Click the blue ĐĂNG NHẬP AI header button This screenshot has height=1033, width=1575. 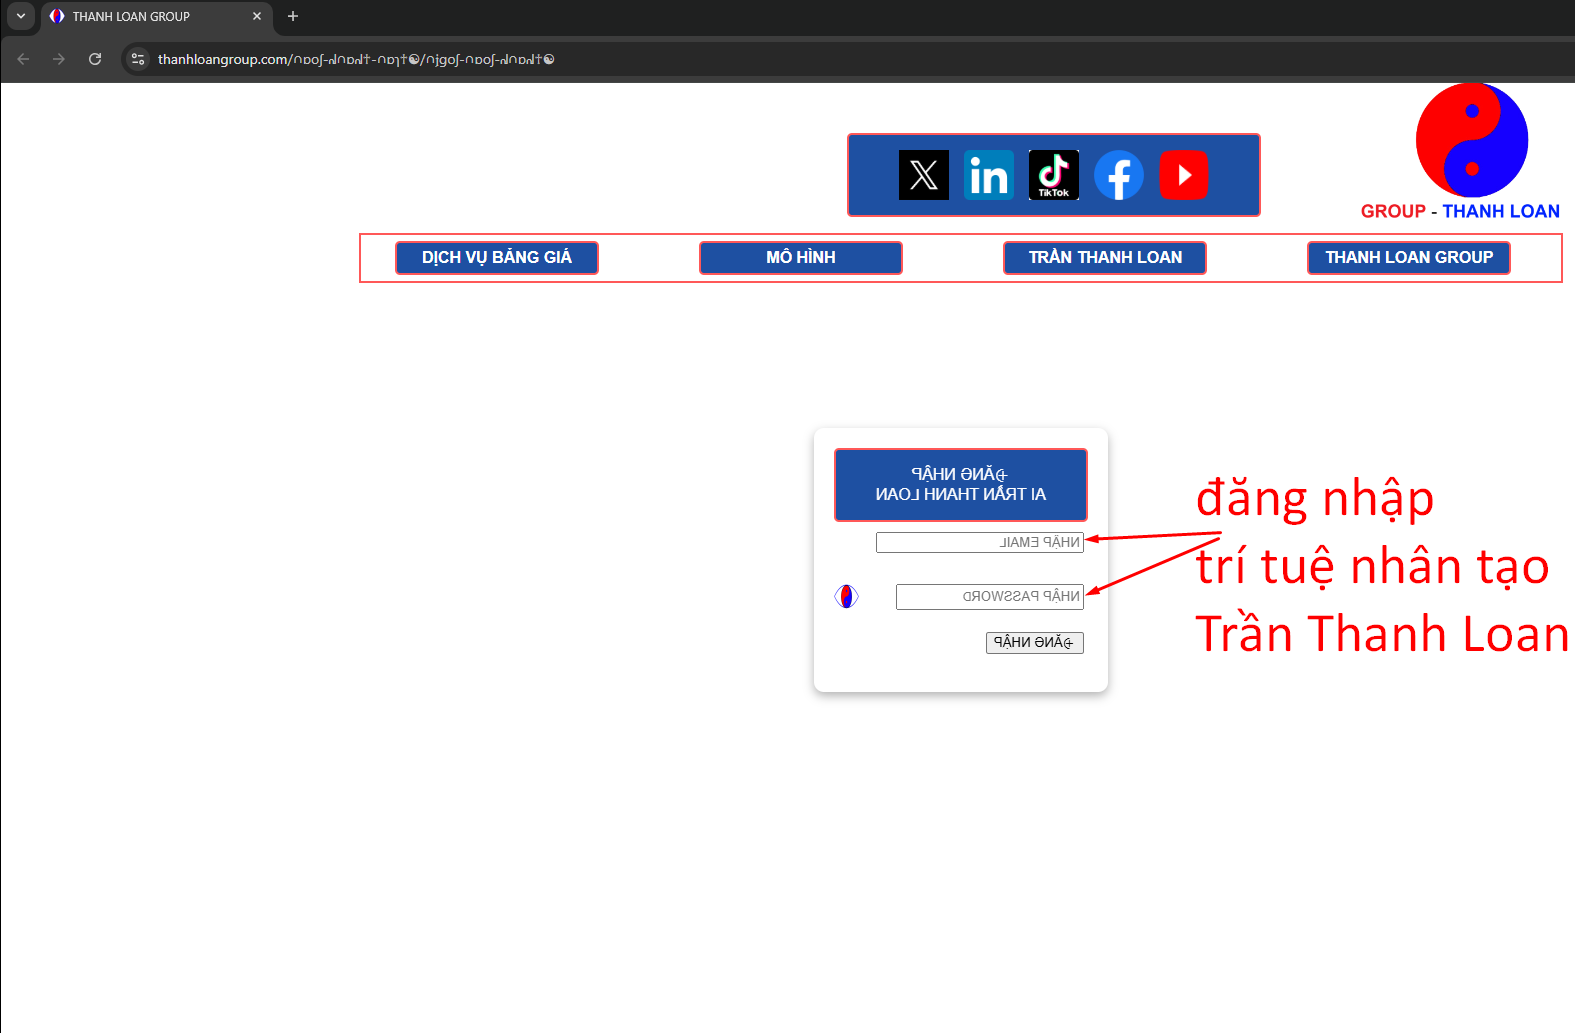(961, 485)
